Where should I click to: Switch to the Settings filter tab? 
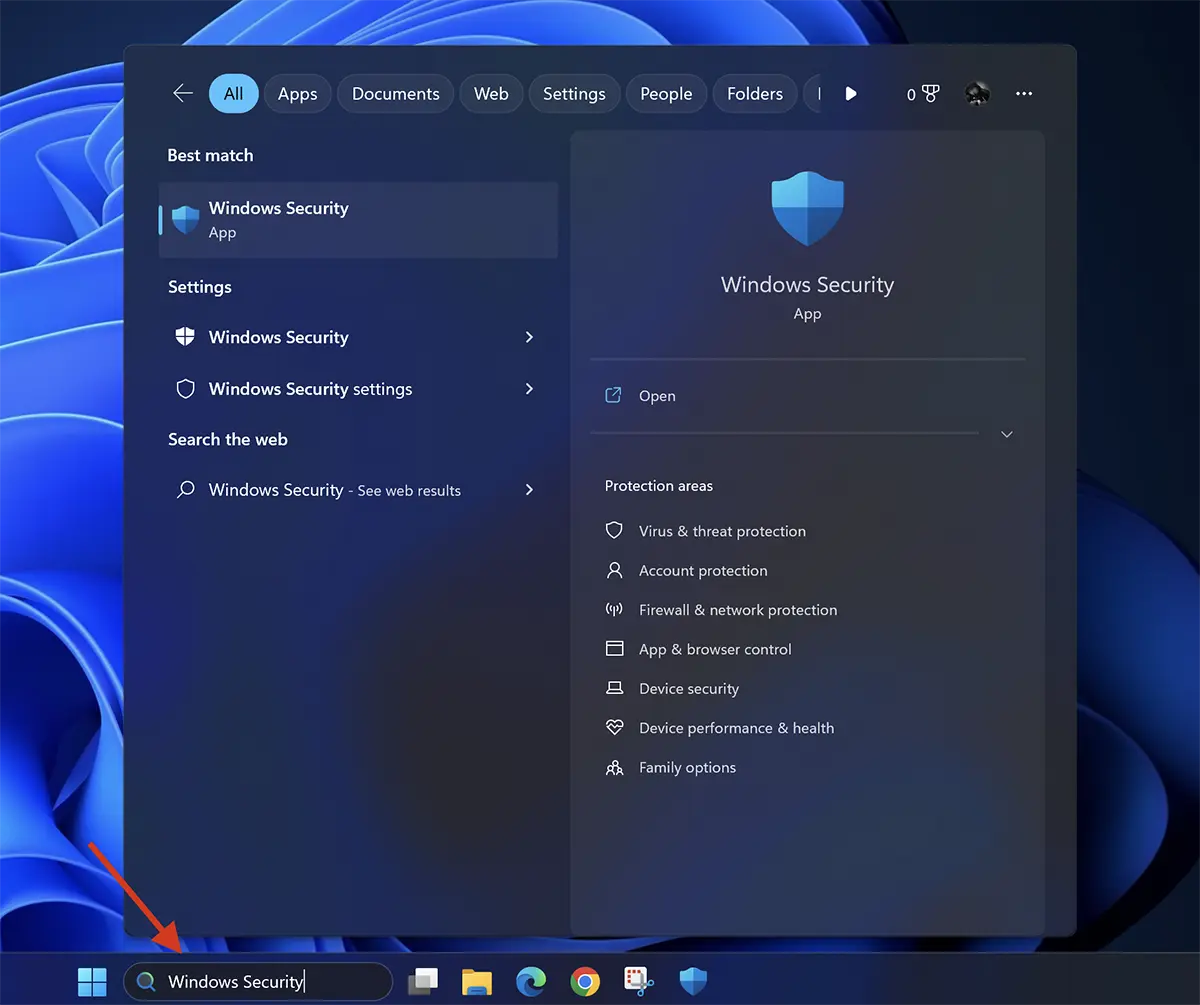pos(574,94)
